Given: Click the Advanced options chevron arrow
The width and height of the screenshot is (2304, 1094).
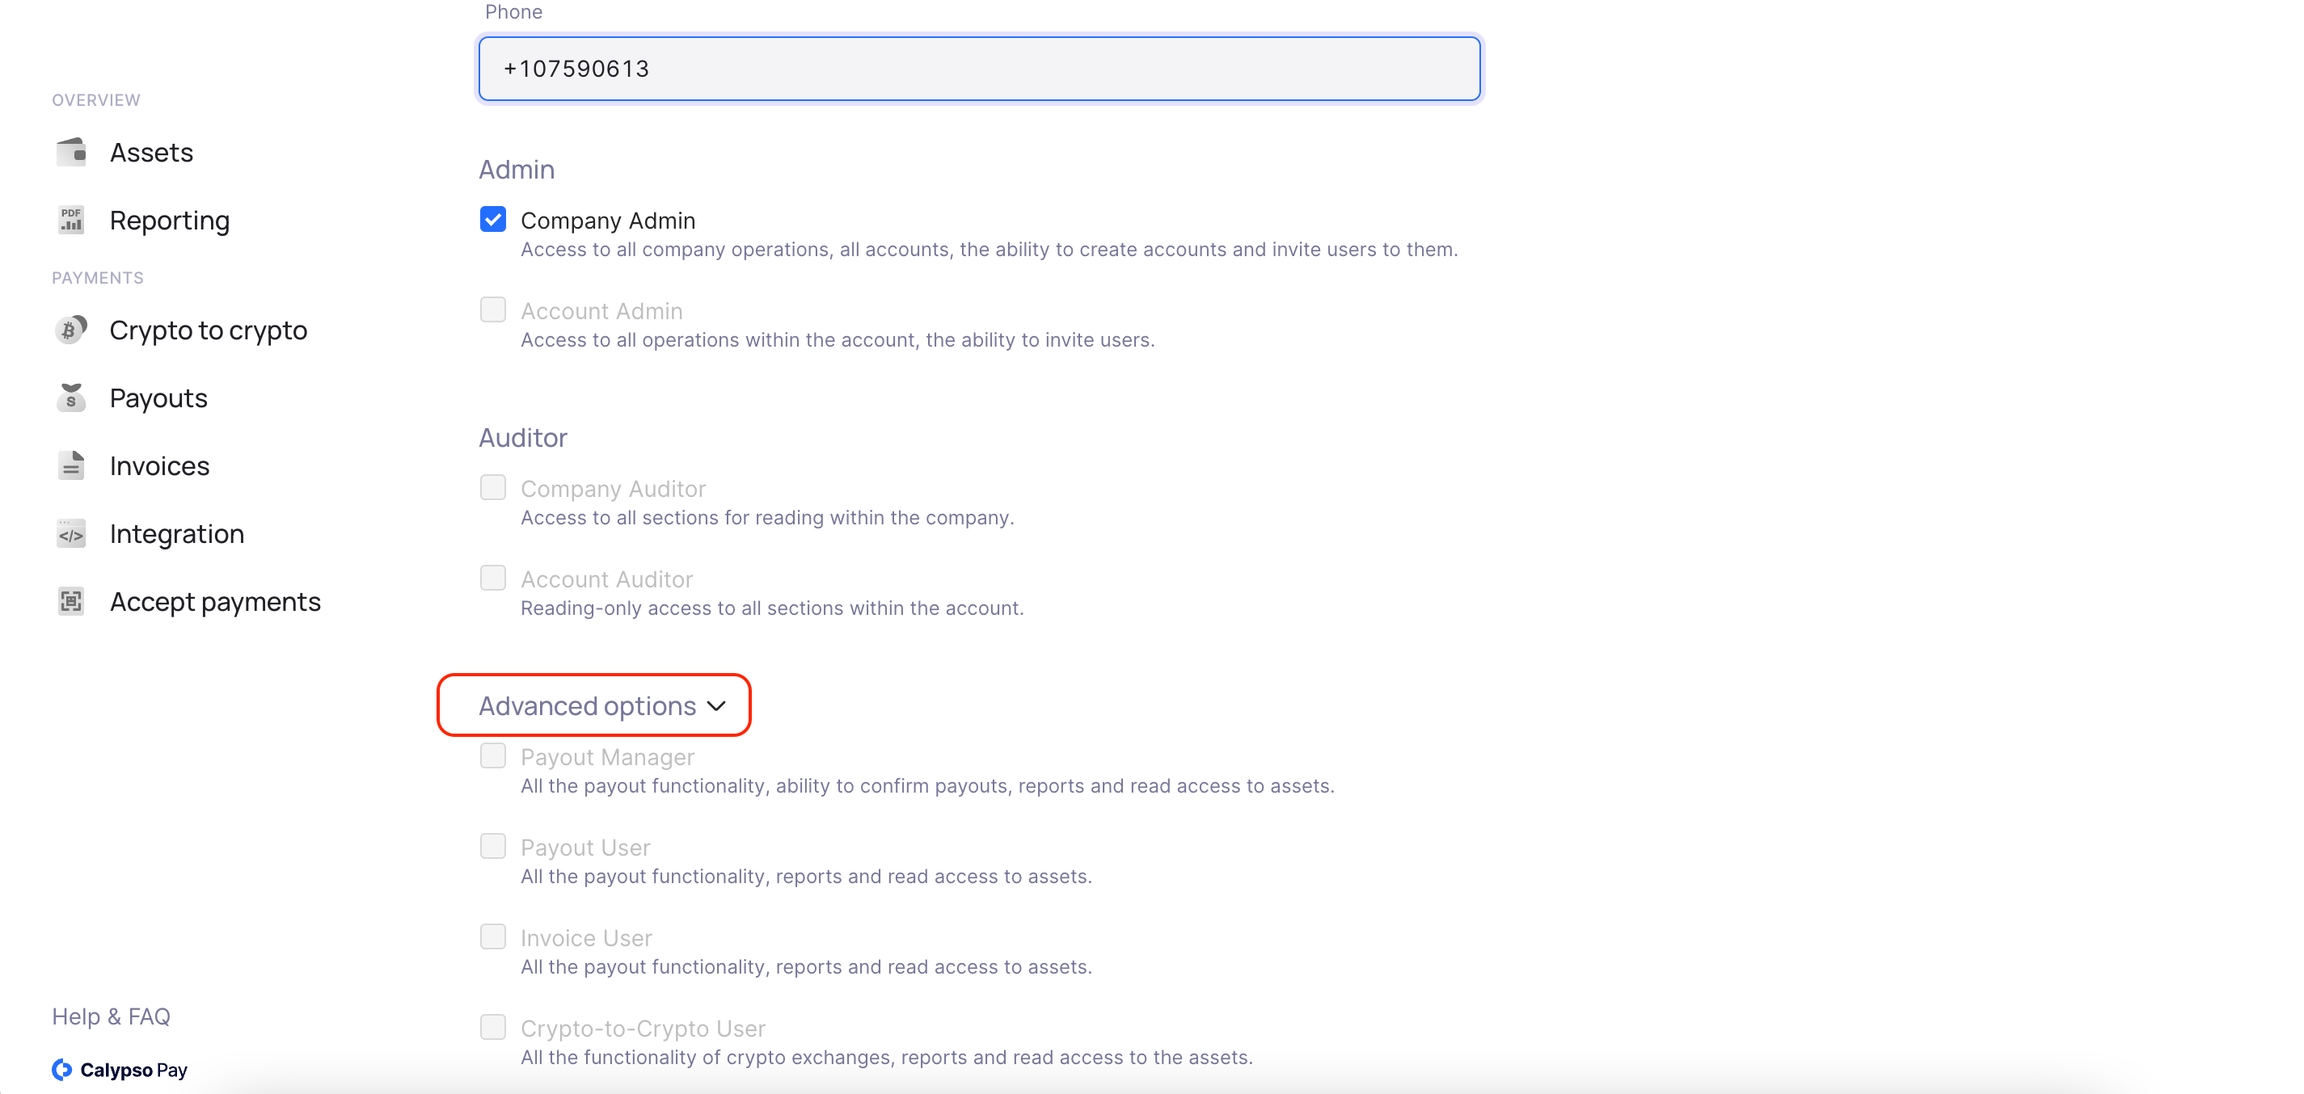Looking at the screenshot, I should (x=717, y=706).
